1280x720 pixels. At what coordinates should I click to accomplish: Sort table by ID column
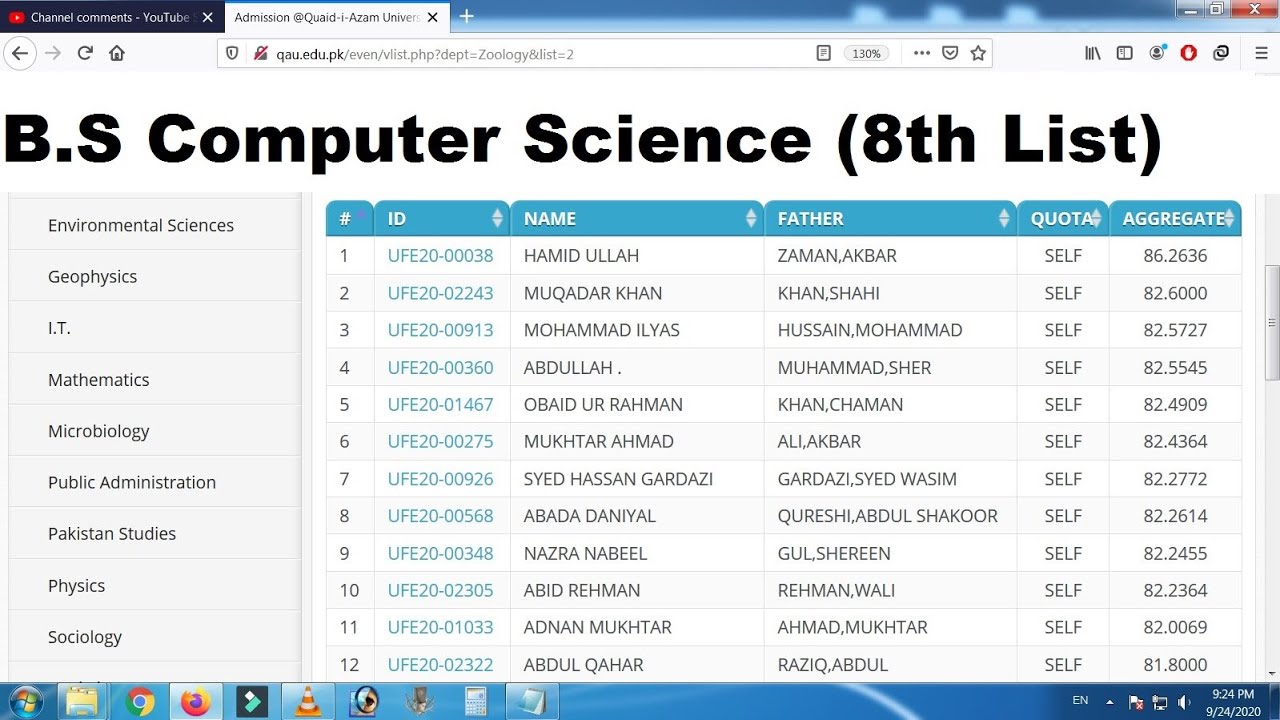(442, 218)
